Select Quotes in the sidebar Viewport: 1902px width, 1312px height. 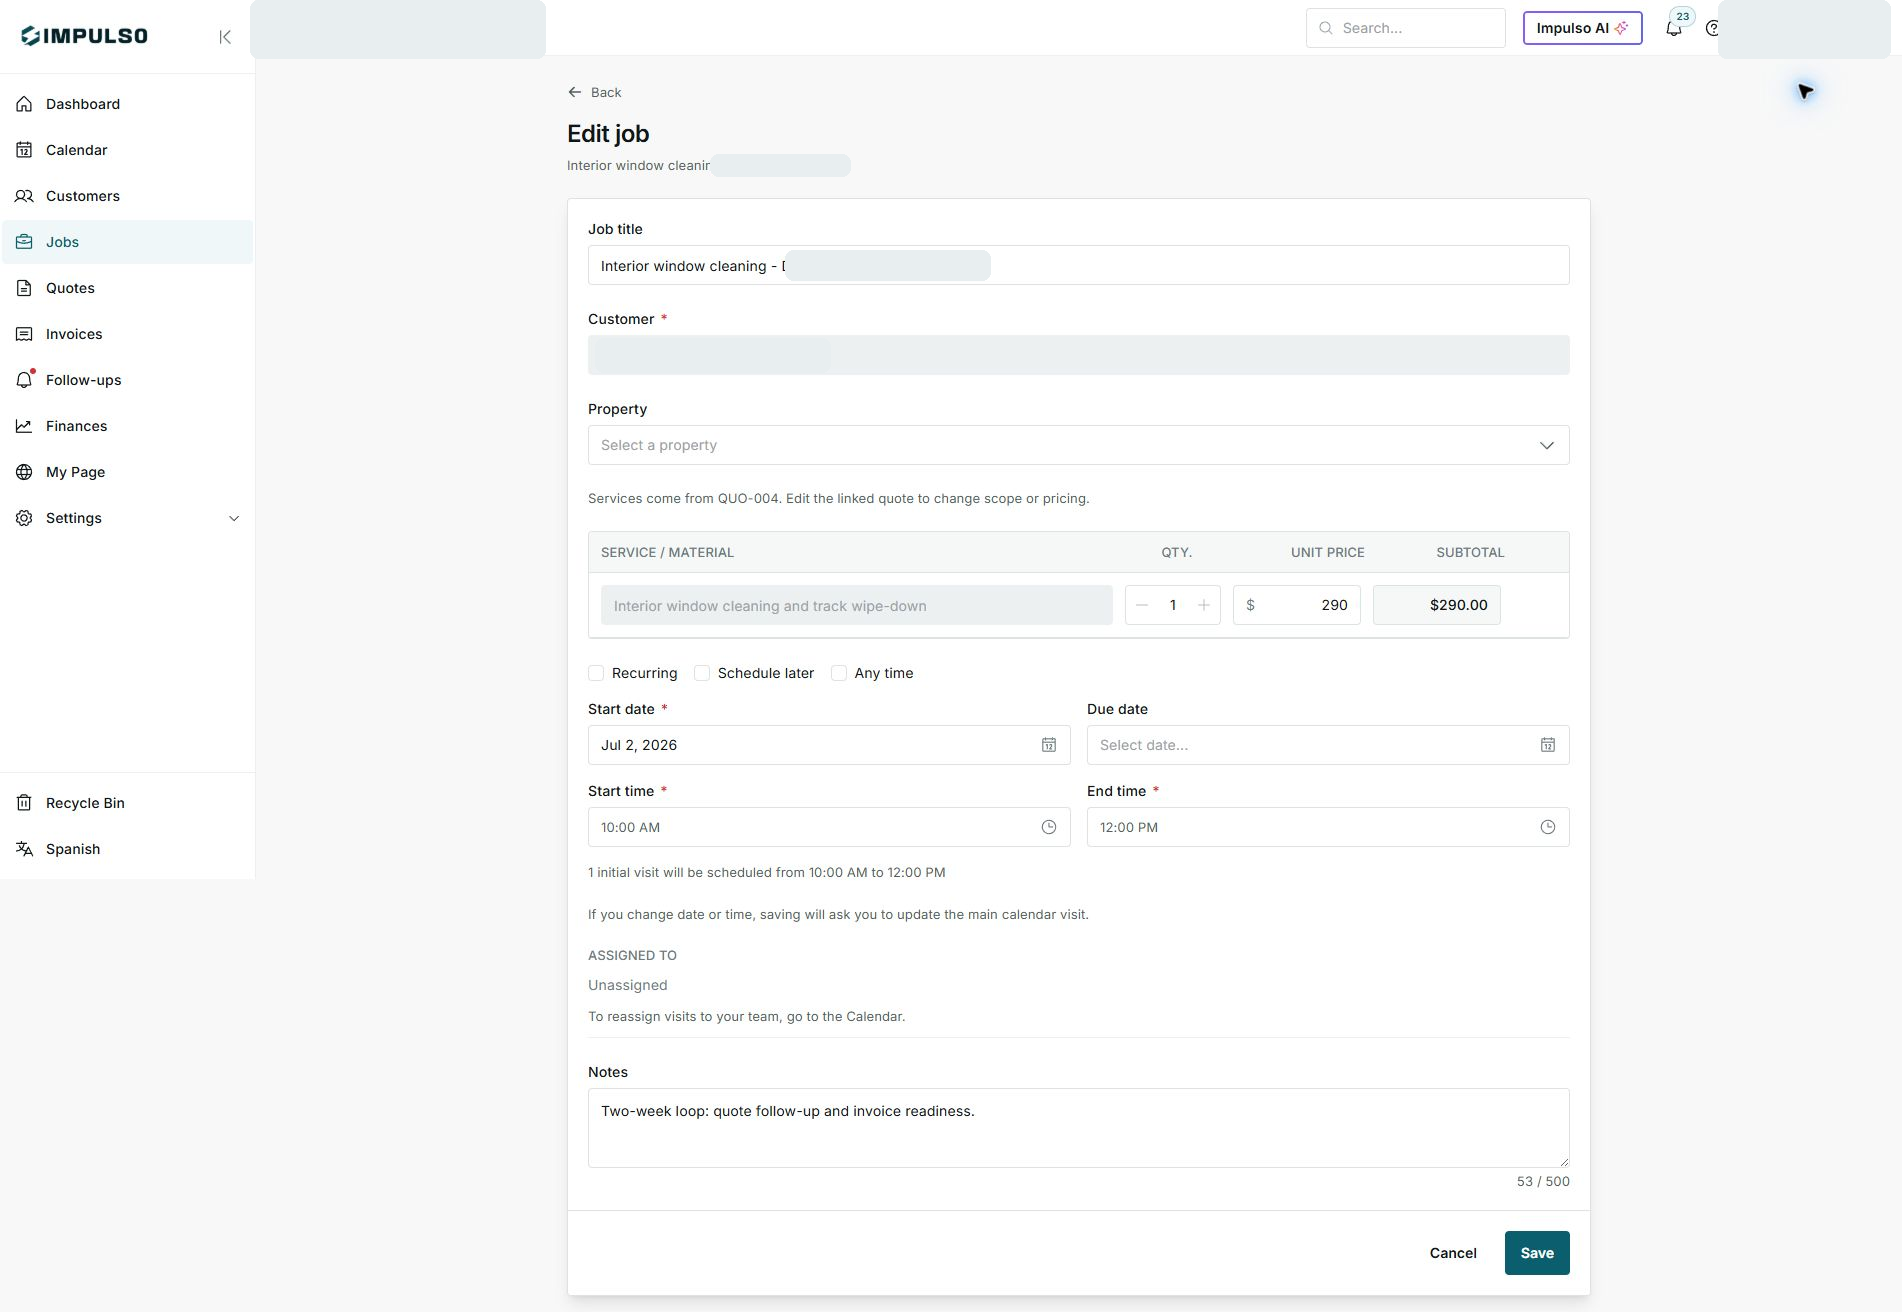[127, 288]
